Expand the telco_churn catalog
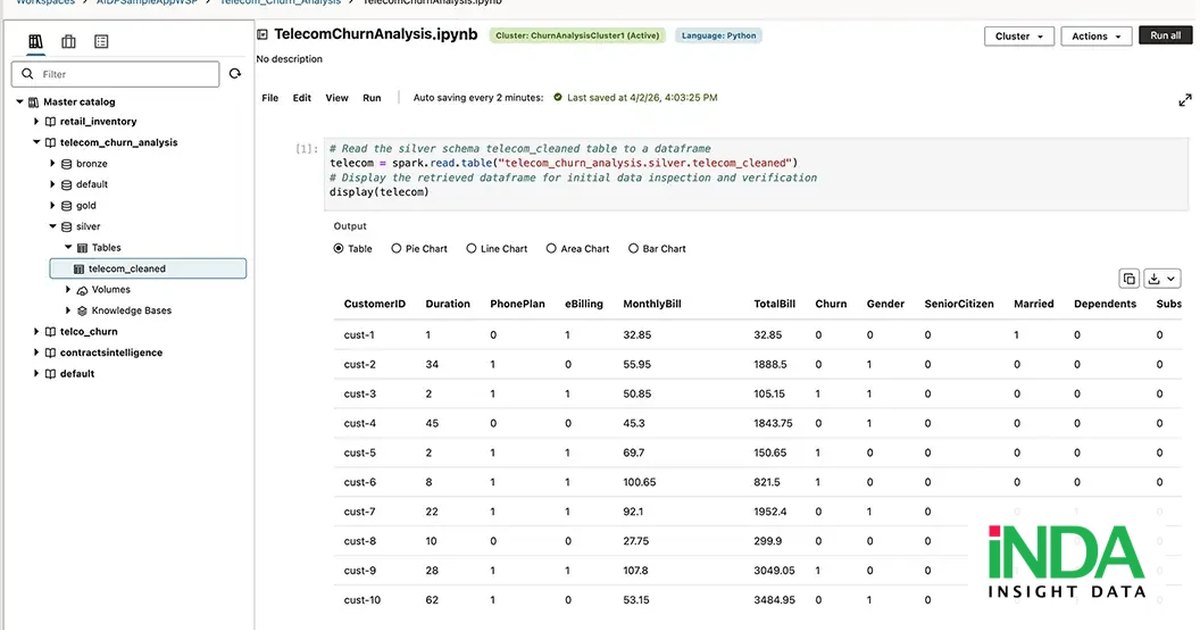The width and height of the screenshot is (1200, 630). coord(37,332)
